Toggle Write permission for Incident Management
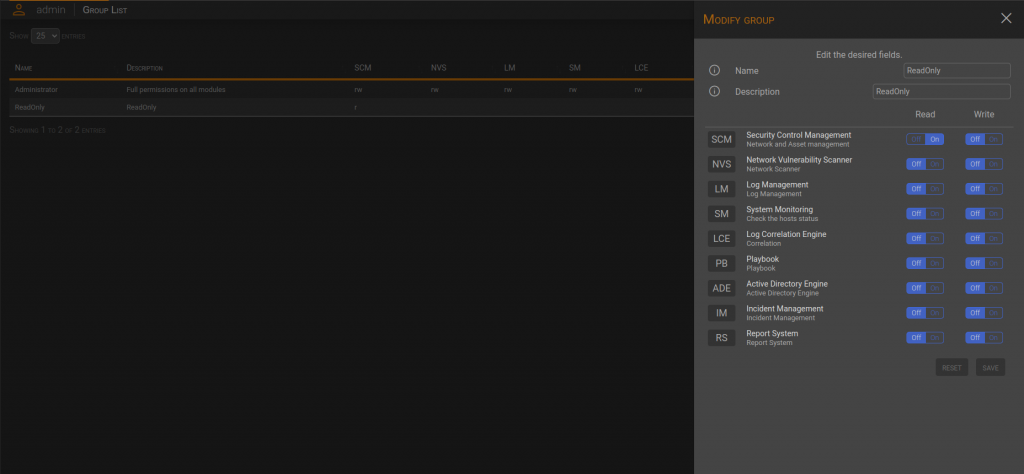Image resolution: width=1024 pixels, height=474 pixels. (984, 313)
